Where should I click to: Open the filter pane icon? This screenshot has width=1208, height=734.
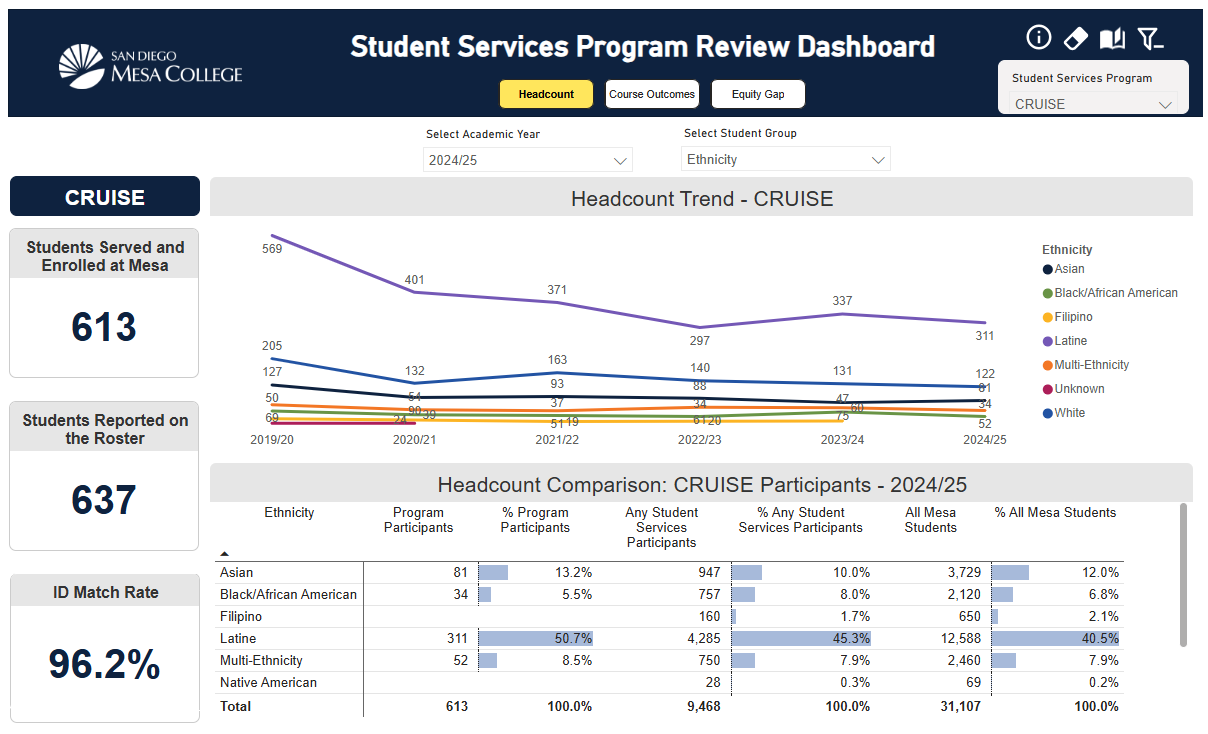tap(1151, 37)
